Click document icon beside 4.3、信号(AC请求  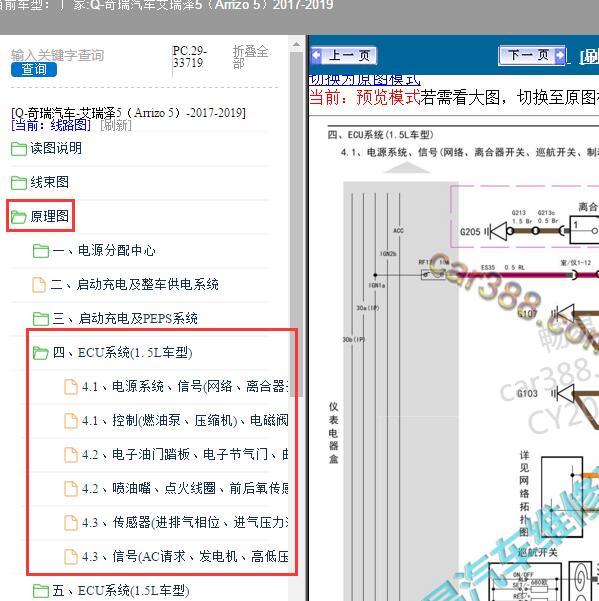click(x=71, y=557)
